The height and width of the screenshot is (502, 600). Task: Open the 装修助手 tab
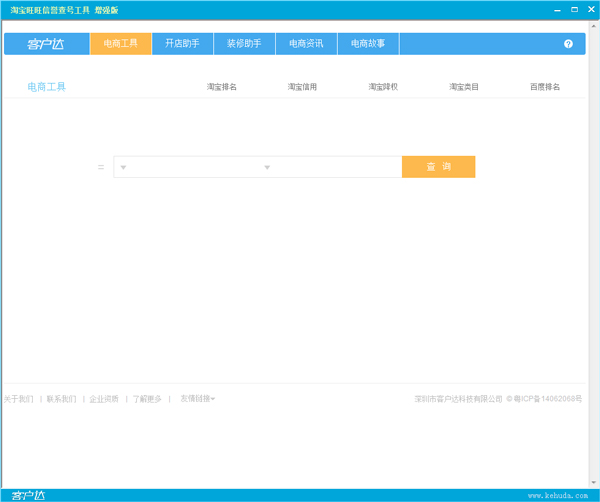pos(244,44)
